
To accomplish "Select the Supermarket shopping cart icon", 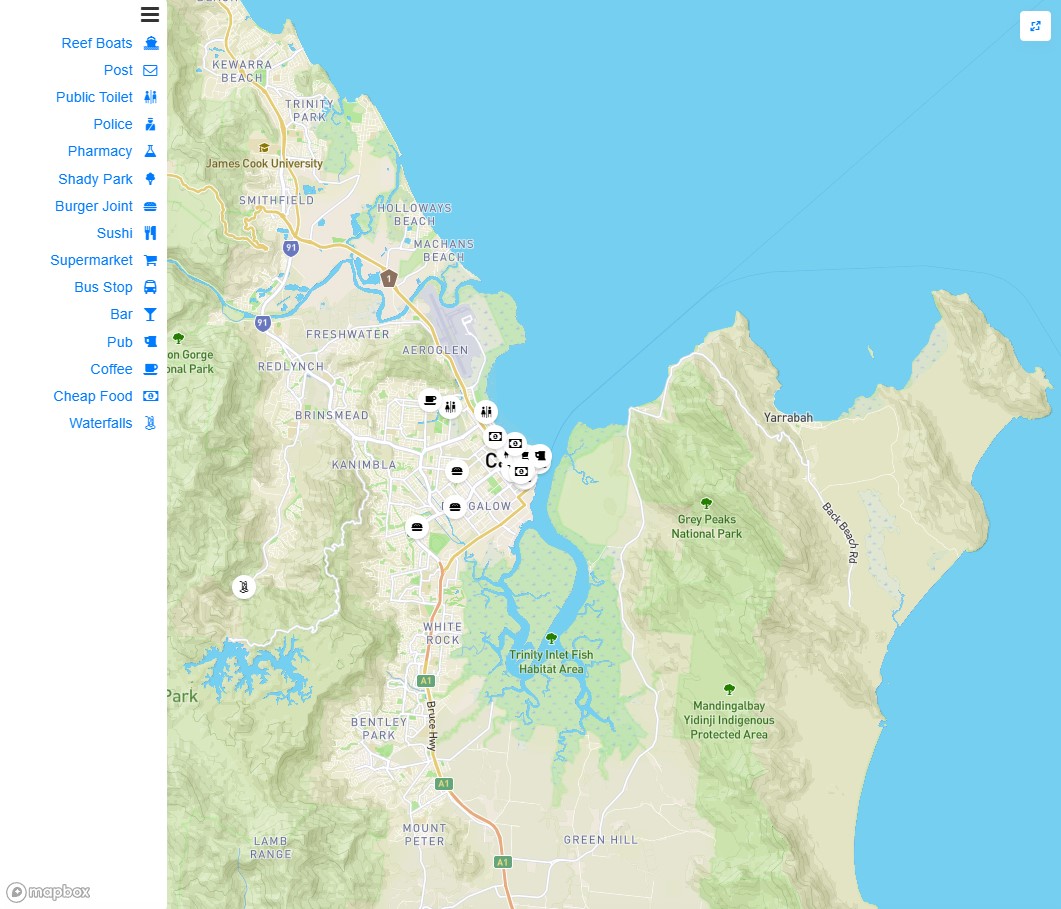I will [x=151, y=260].
